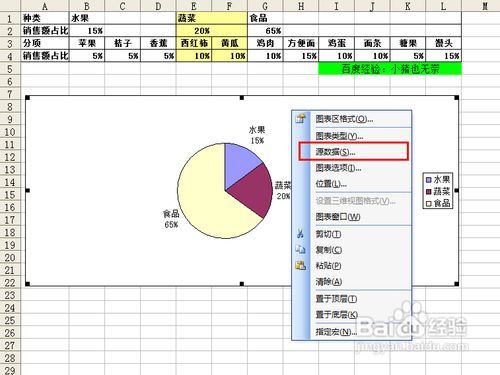Click 位置(L) in context menu
This screenshot has height=375, width=500.
331,184
